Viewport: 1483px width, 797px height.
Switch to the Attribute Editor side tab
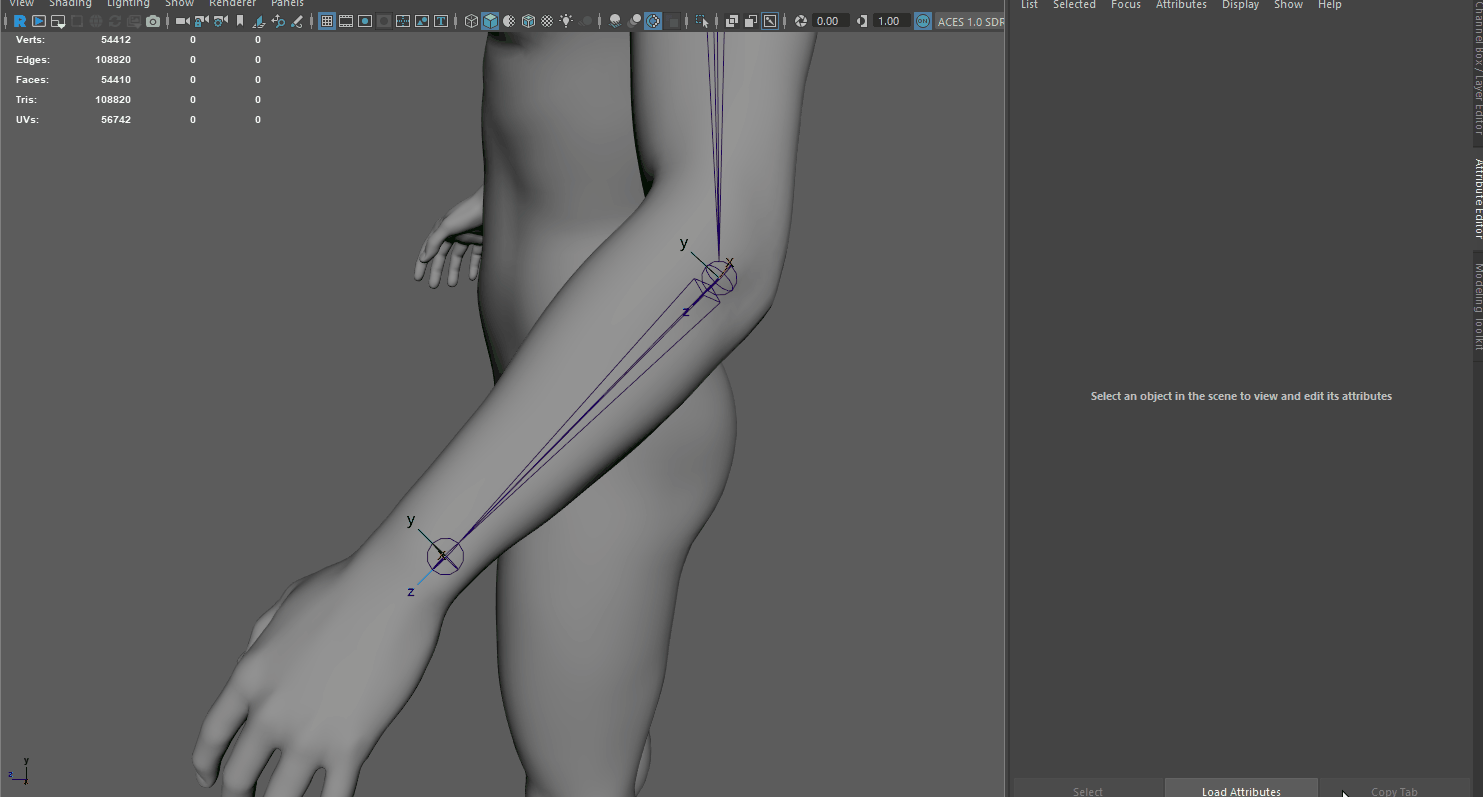(x=1477, y=198)
